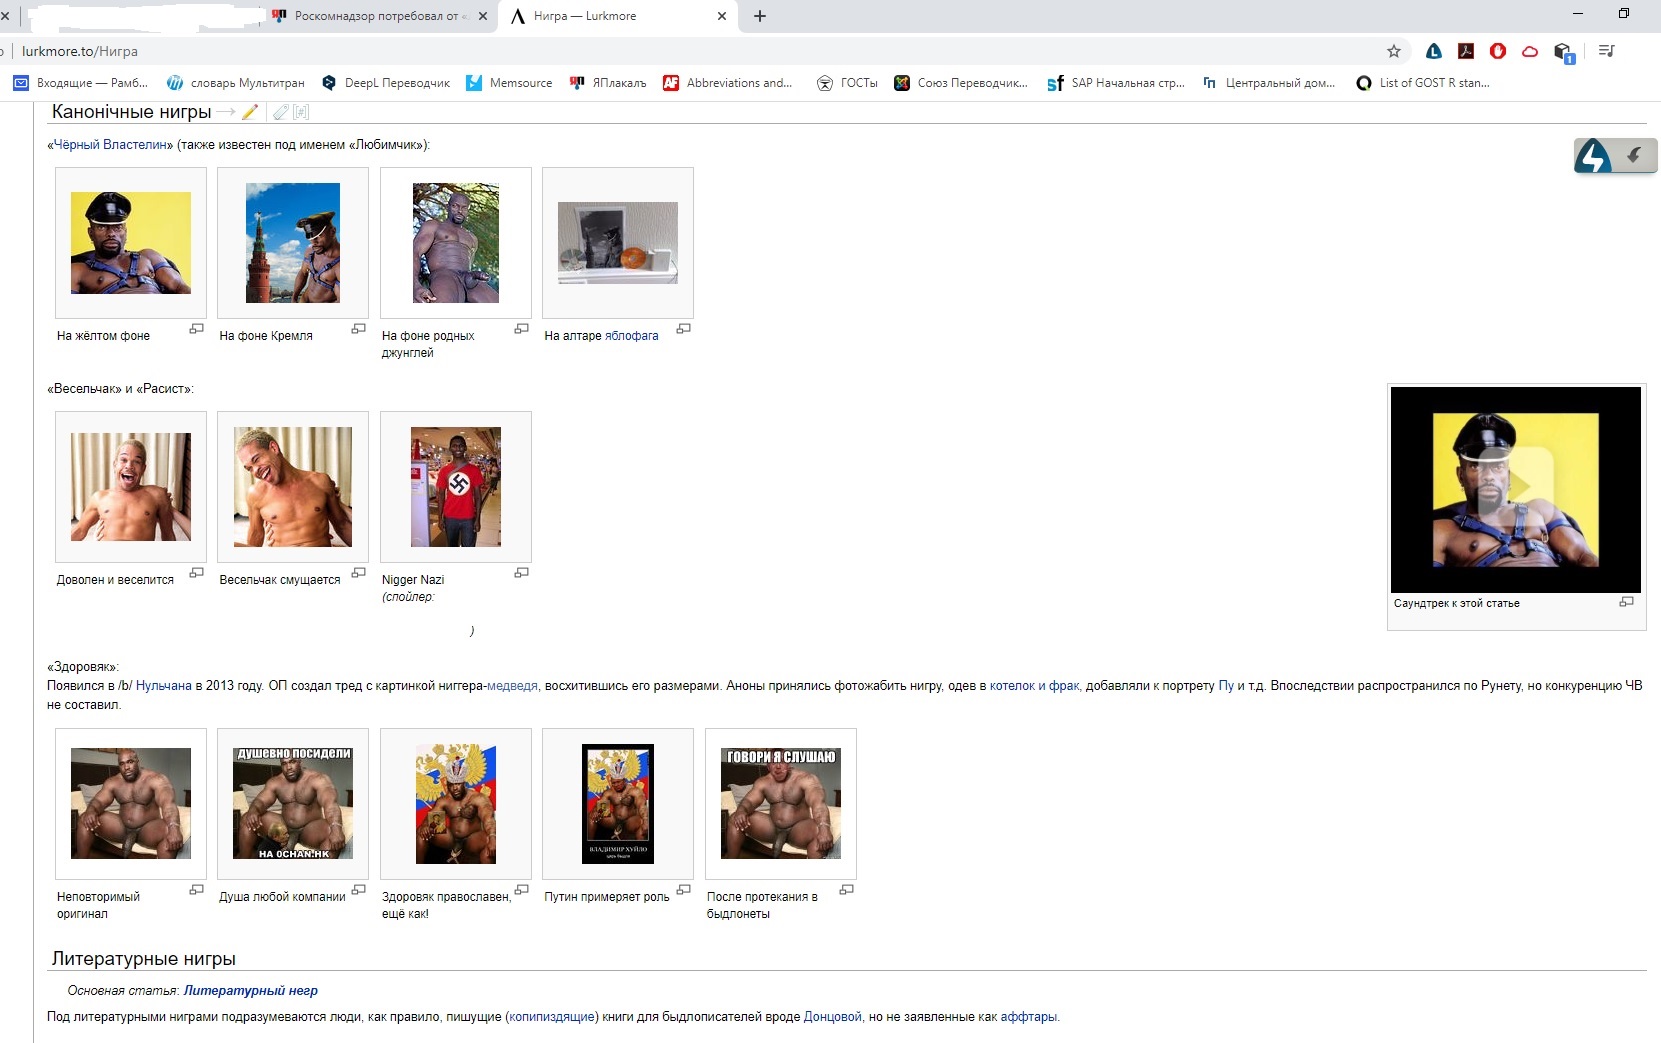This screenshot has width=1661, height=1043.
Task: Open the red stop-hand ad blocker extension
Action: (1498, 51)
